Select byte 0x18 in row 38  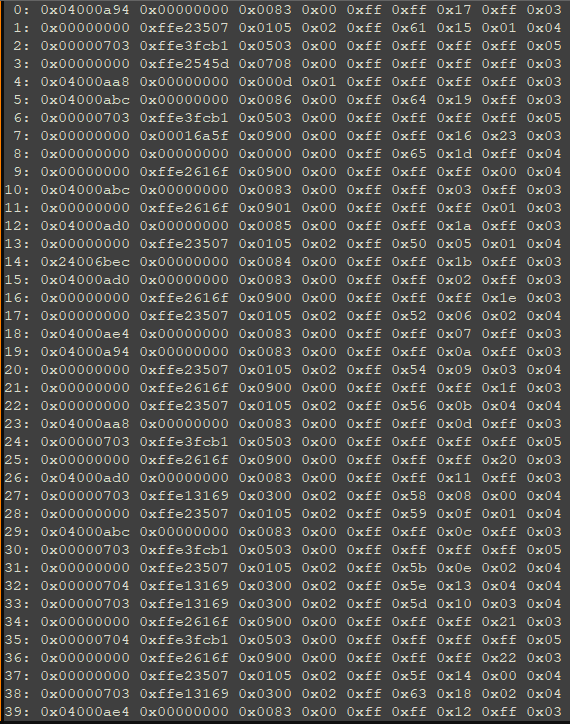point(454,694)
